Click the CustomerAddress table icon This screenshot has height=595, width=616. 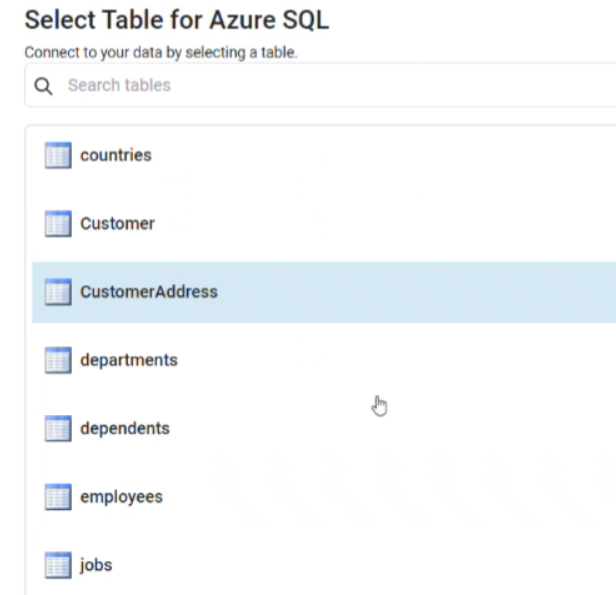click(58, 292)
